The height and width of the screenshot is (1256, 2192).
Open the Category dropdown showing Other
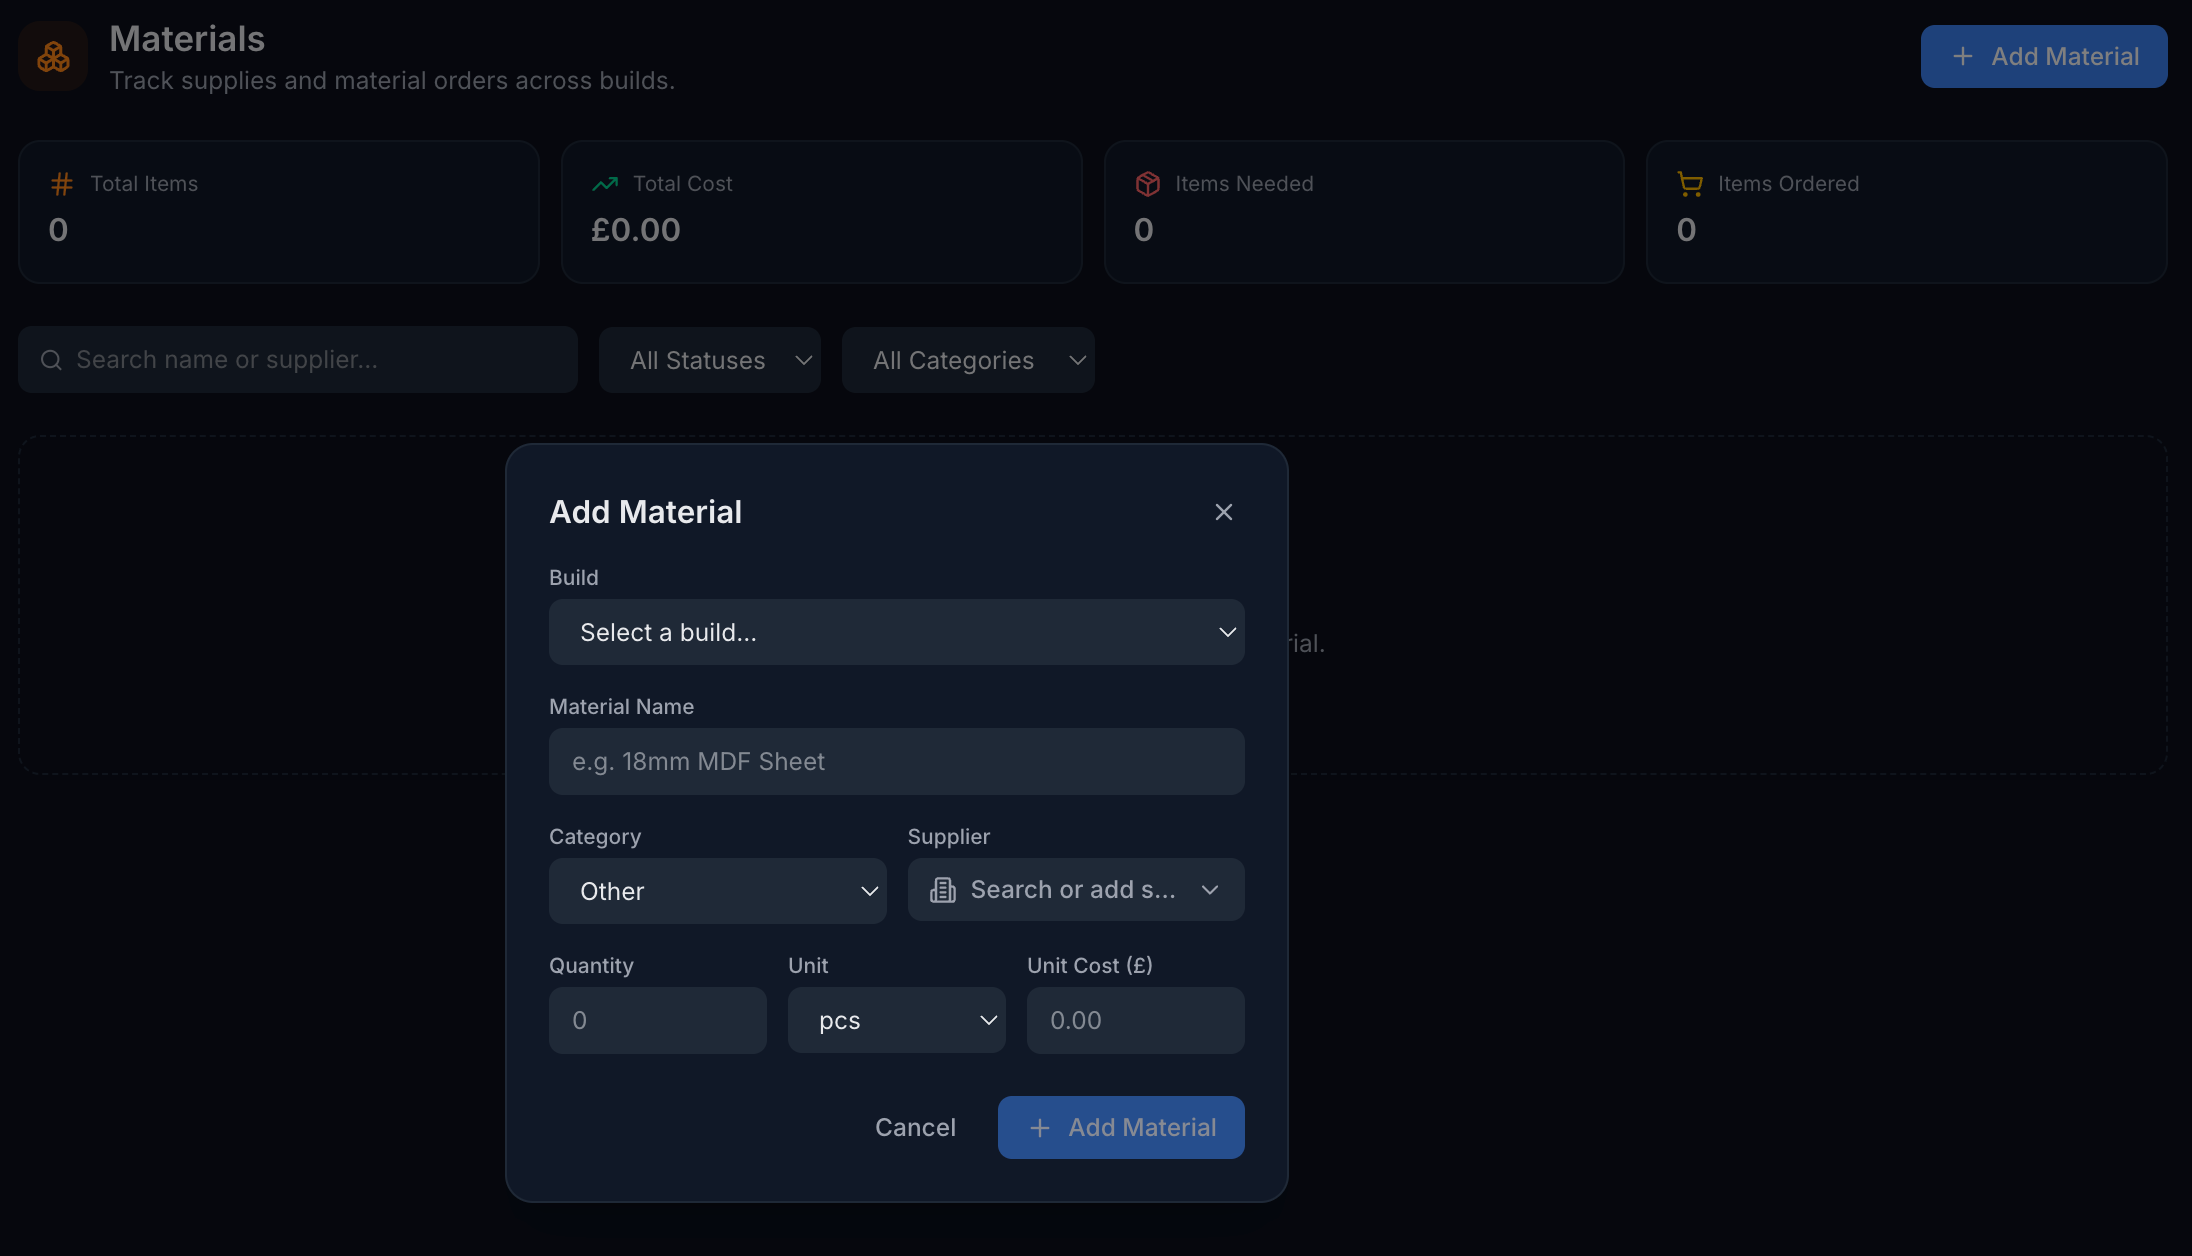tap(717, 891)
